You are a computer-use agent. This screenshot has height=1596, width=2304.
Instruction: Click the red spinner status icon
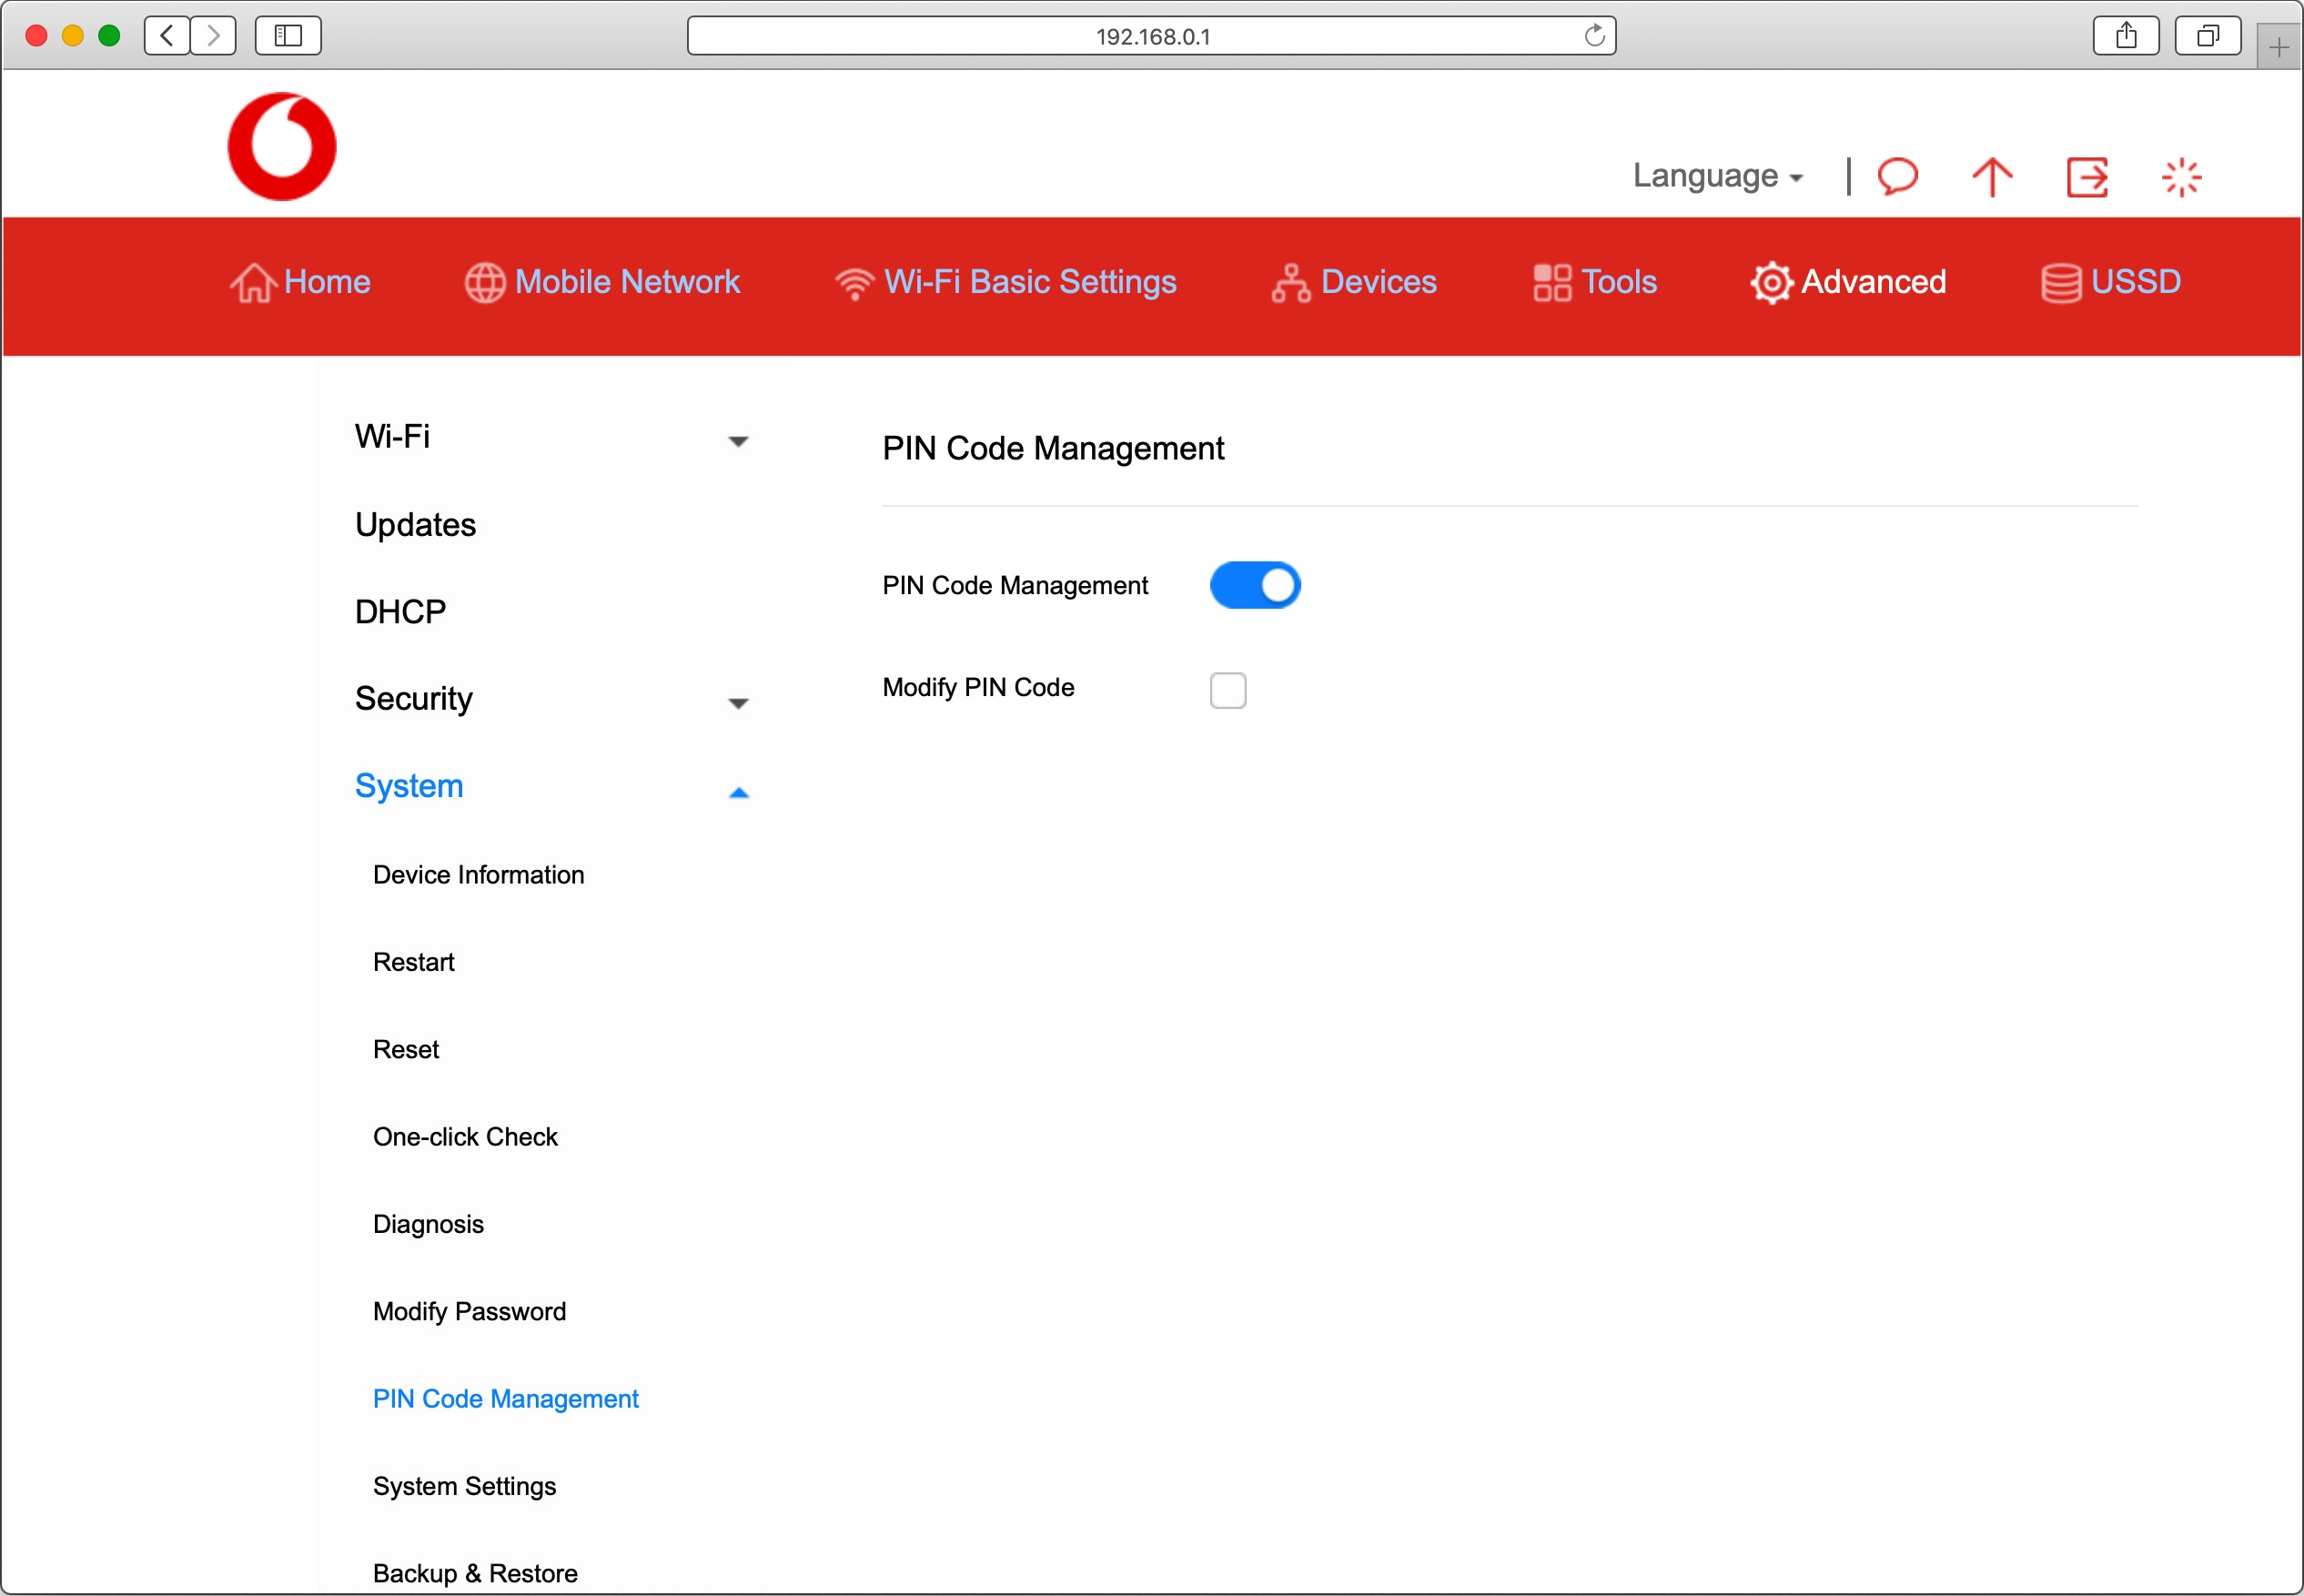tap(2181, 177)
